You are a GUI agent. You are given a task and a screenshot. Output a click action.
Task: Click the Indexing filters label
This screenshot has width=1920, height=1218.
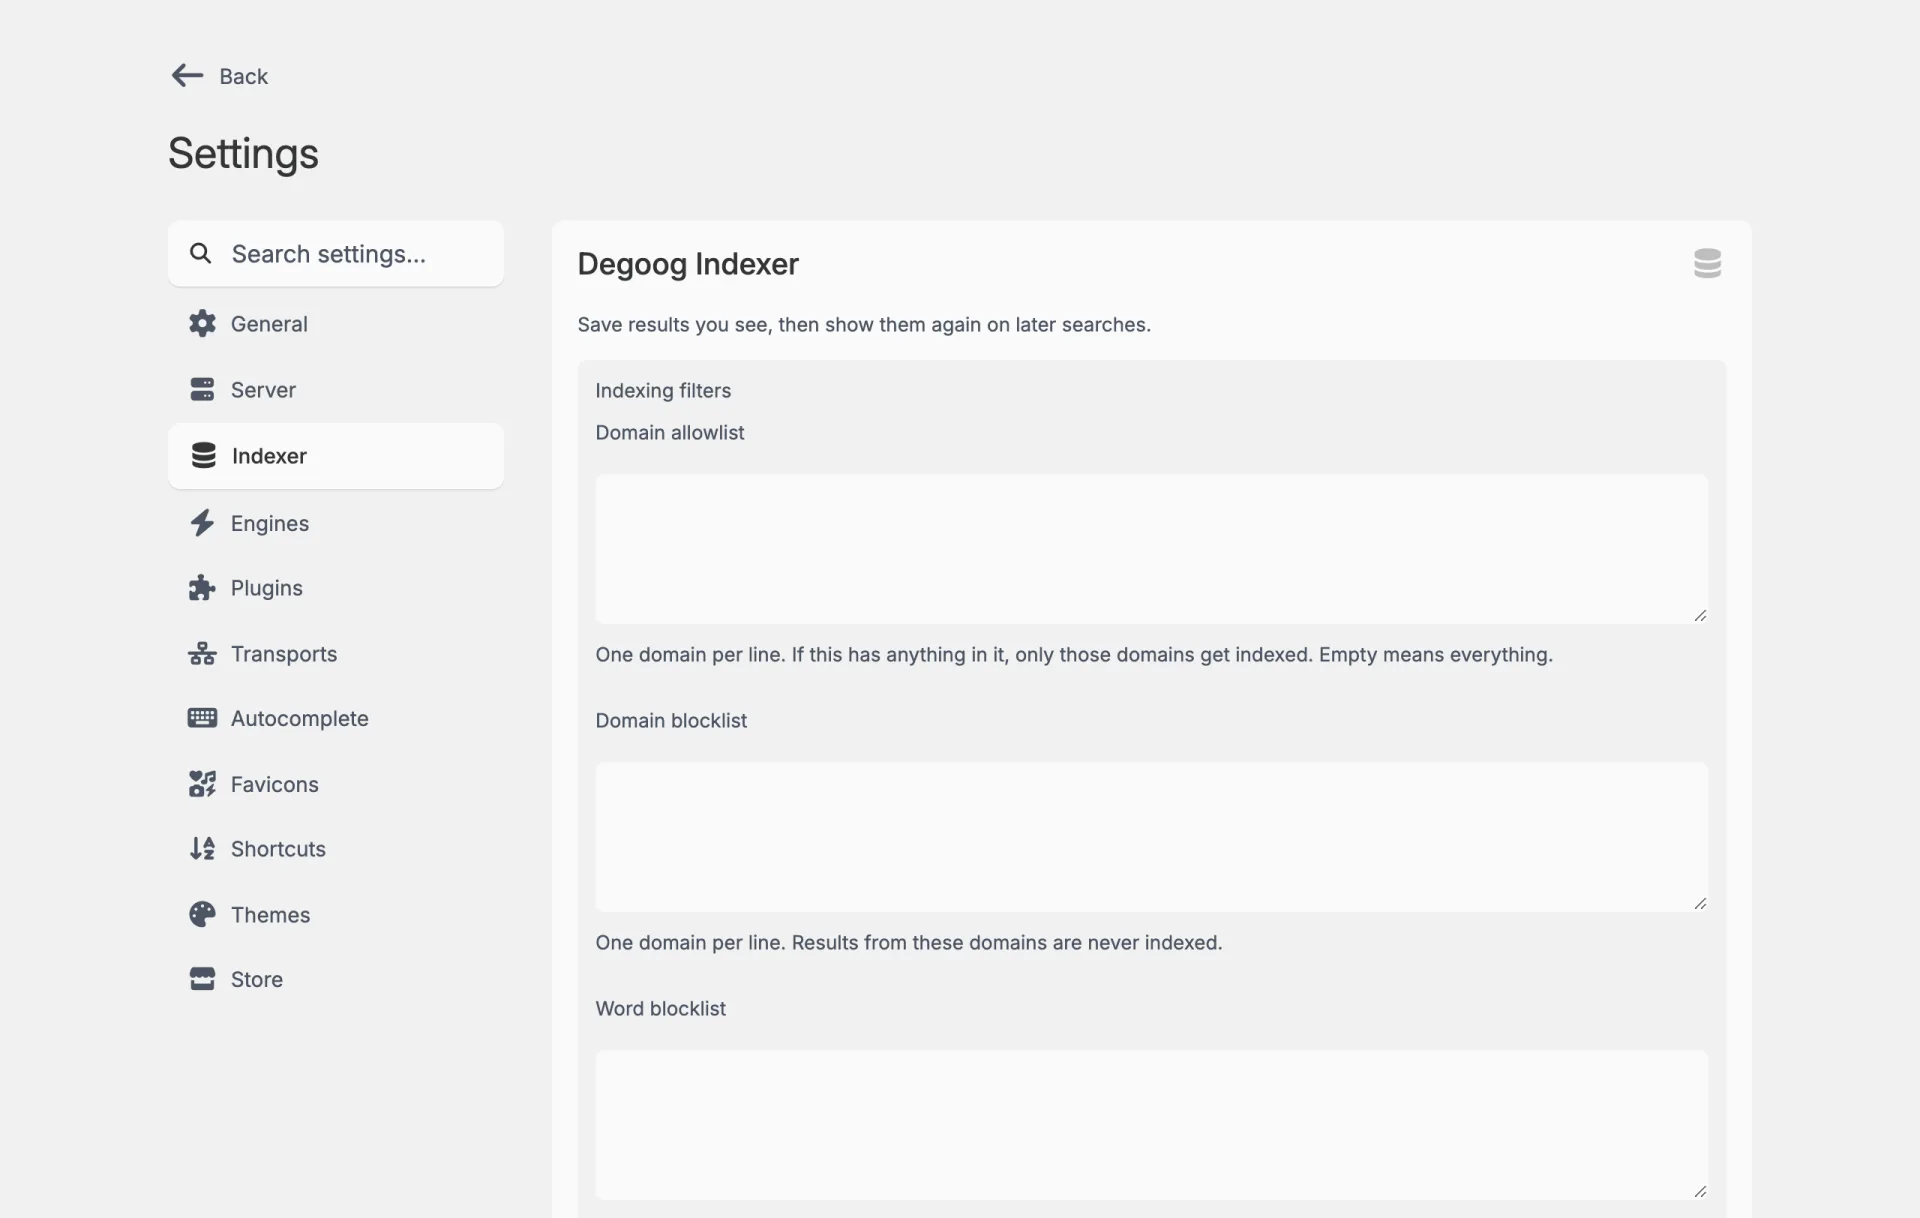[x=663, y=391]
